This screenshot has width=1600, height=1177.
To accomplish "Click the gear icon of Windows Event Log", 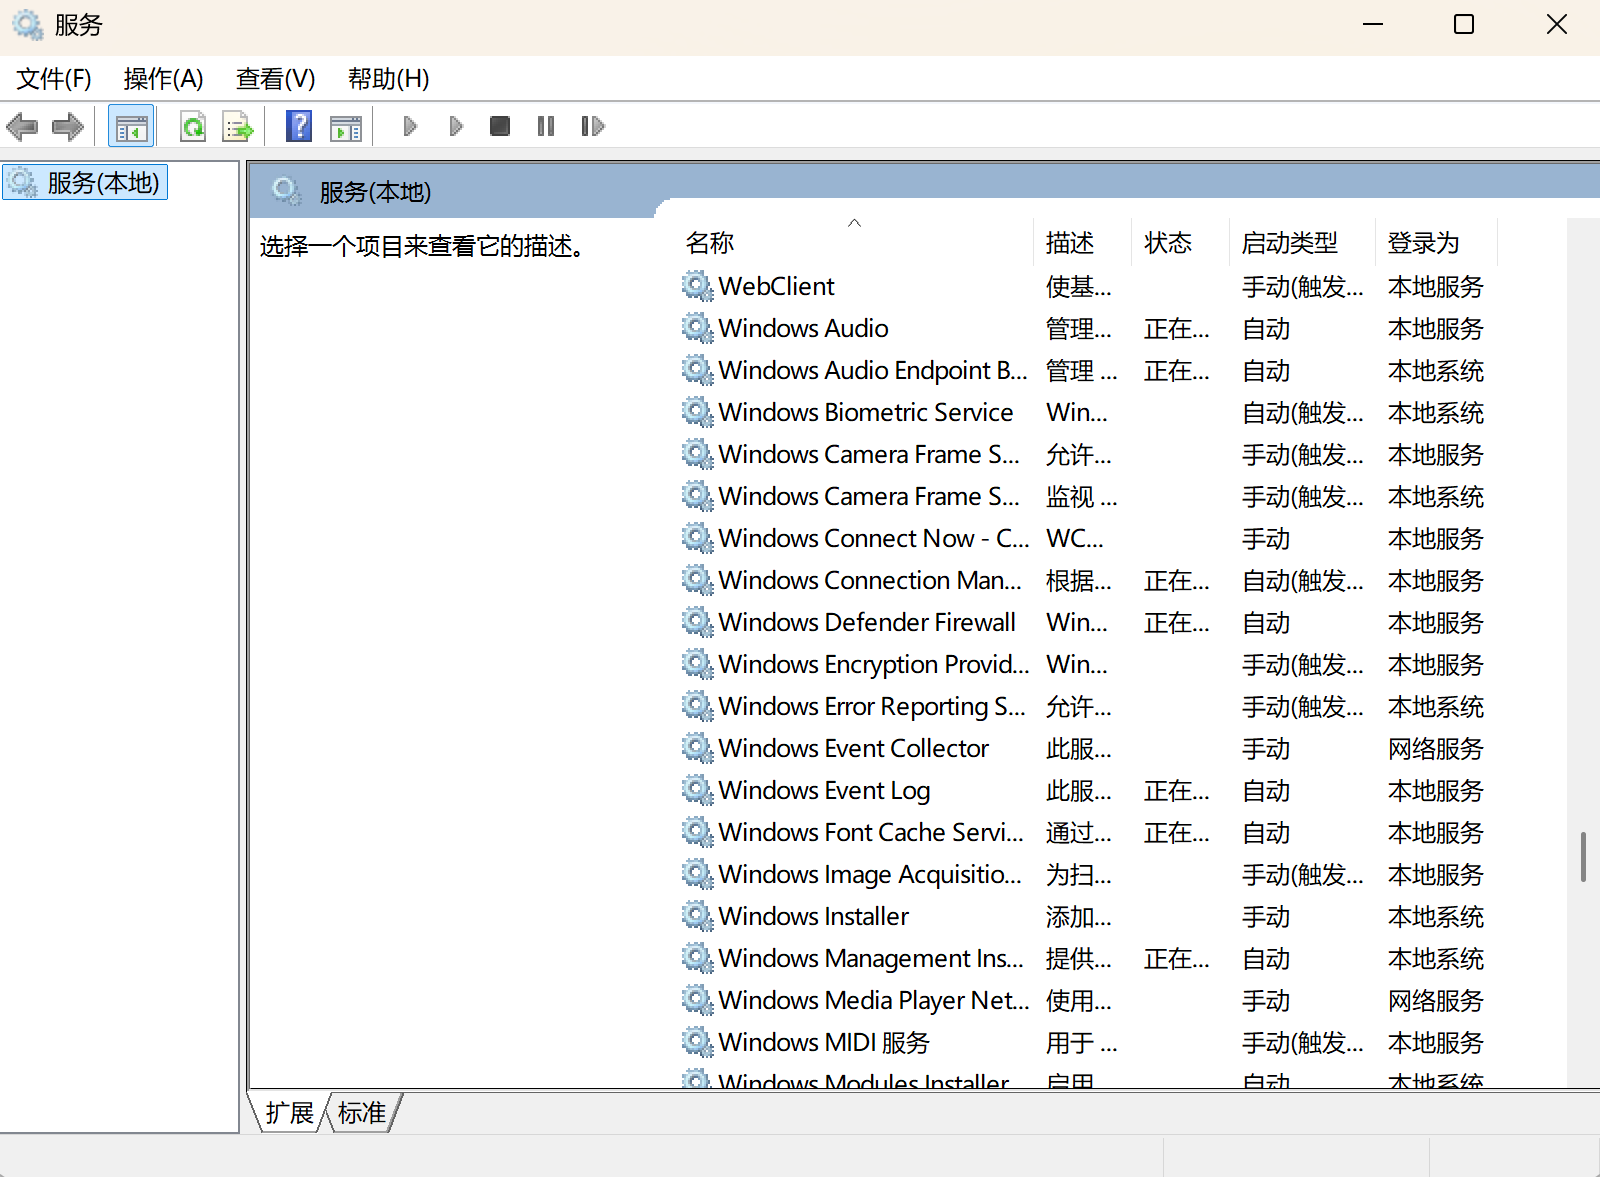I will point(698,790).
